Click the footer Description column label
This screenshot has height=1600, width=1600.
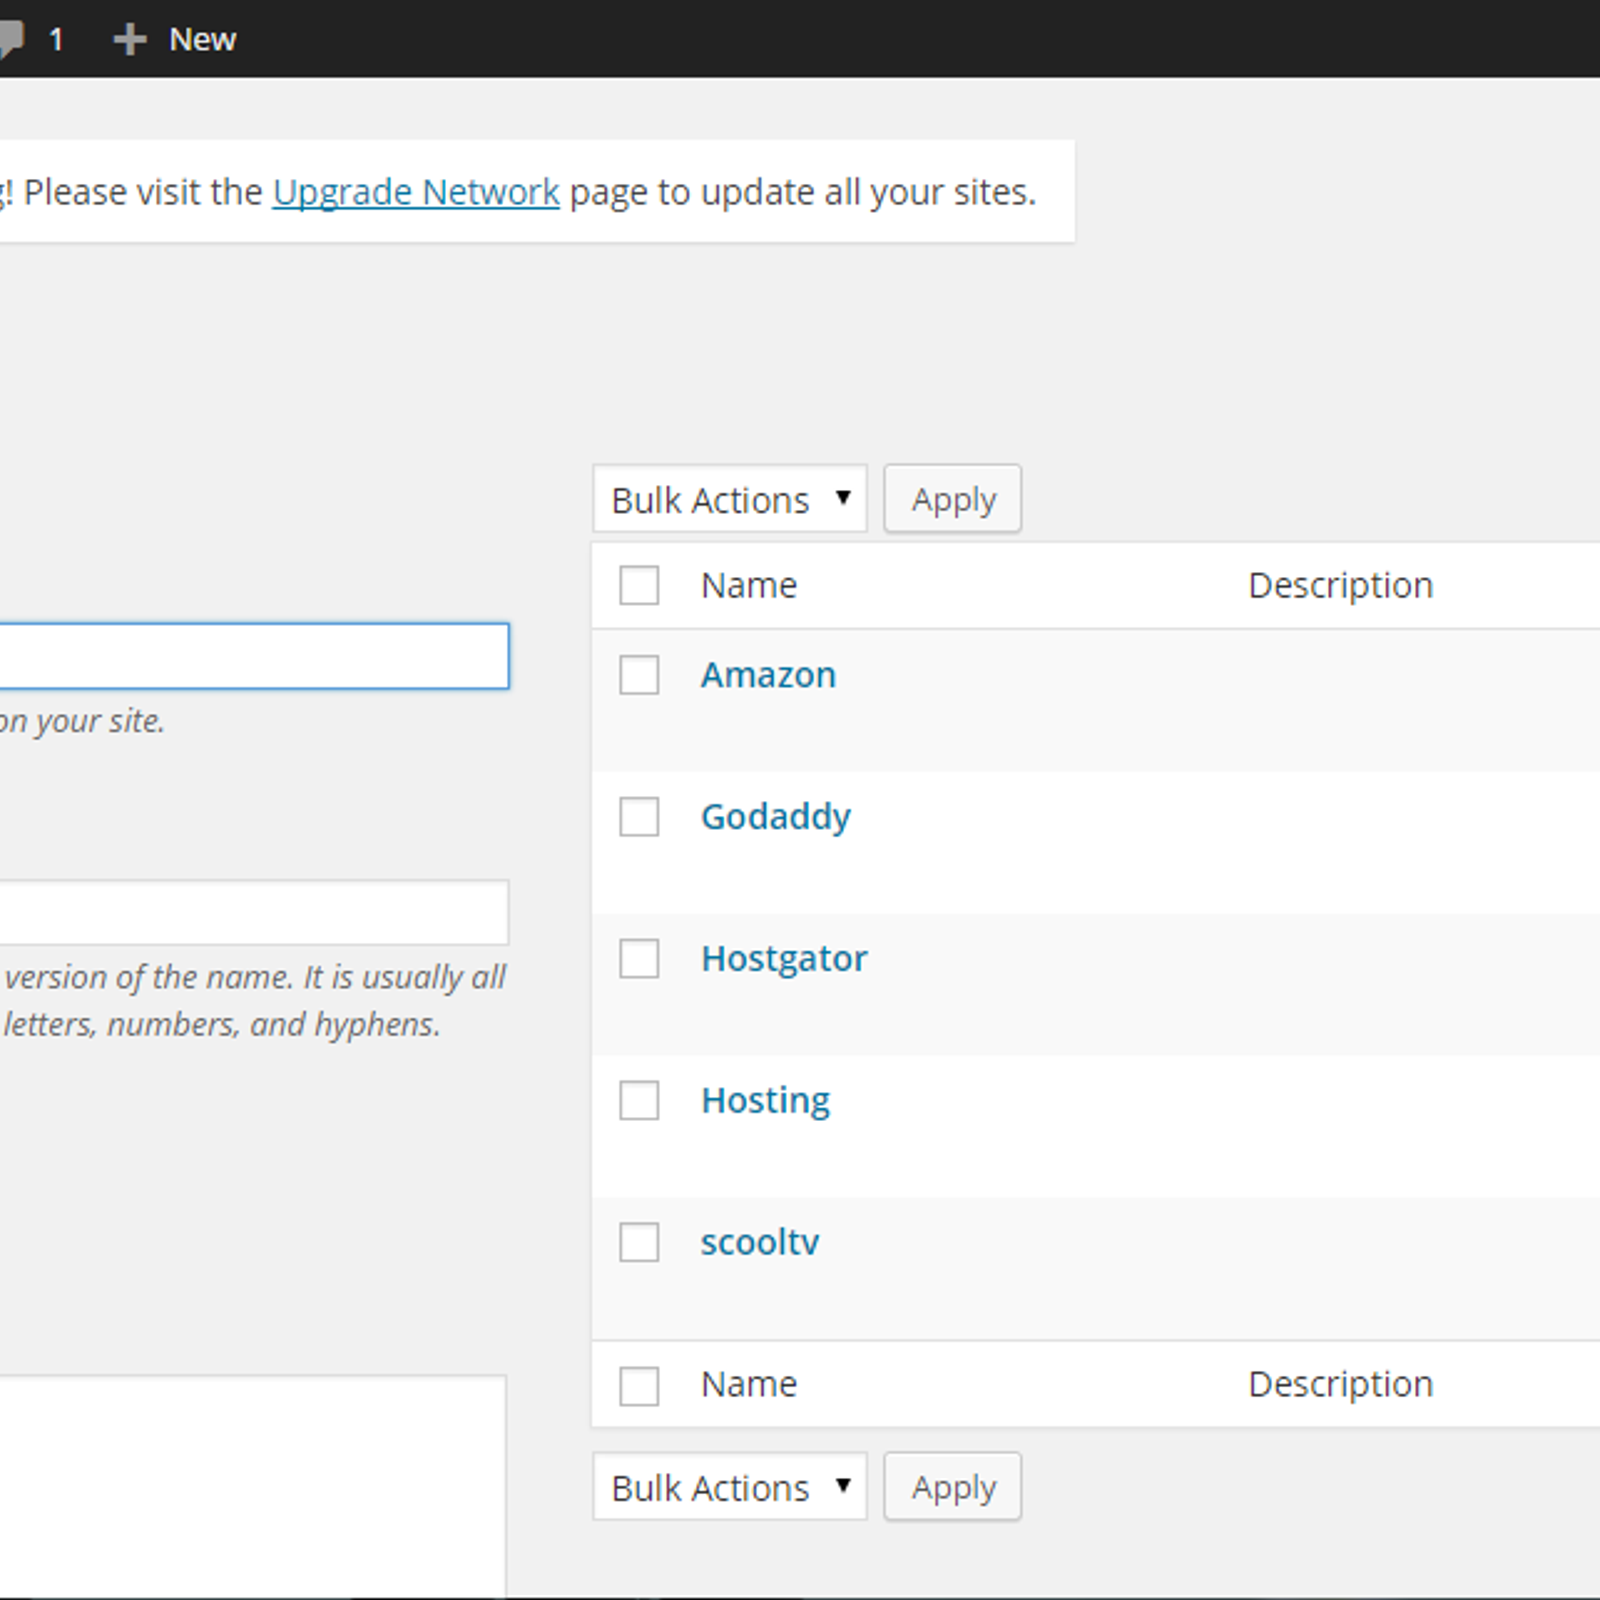pos(1341,1384)
